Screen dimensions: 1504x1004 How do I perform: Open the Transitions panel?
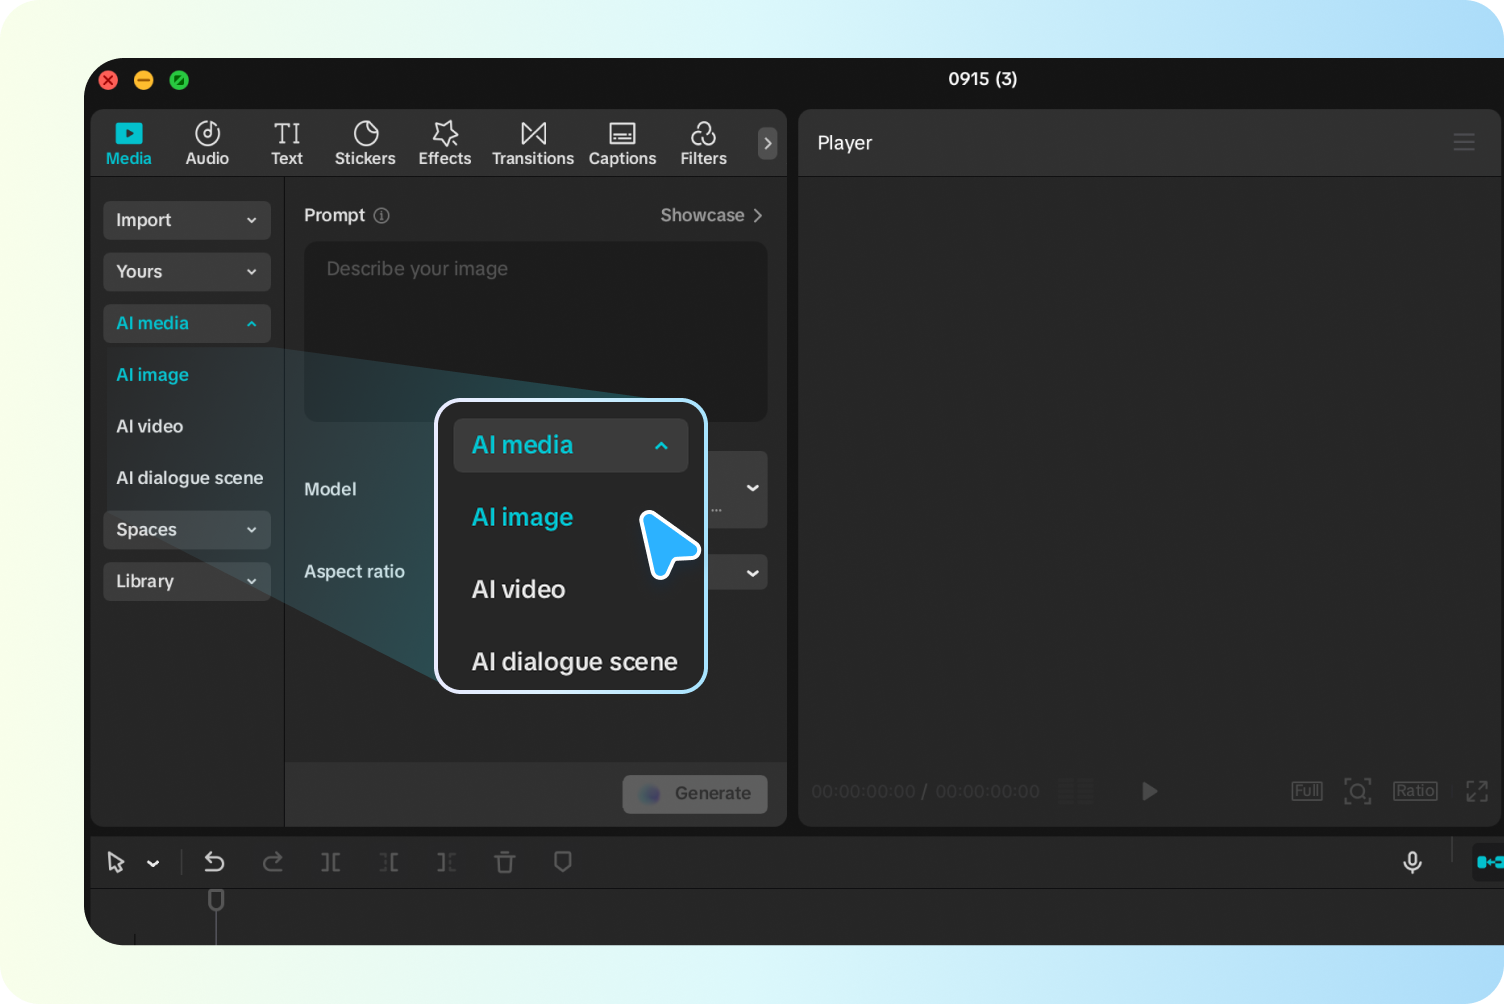[x=532, y=144]
